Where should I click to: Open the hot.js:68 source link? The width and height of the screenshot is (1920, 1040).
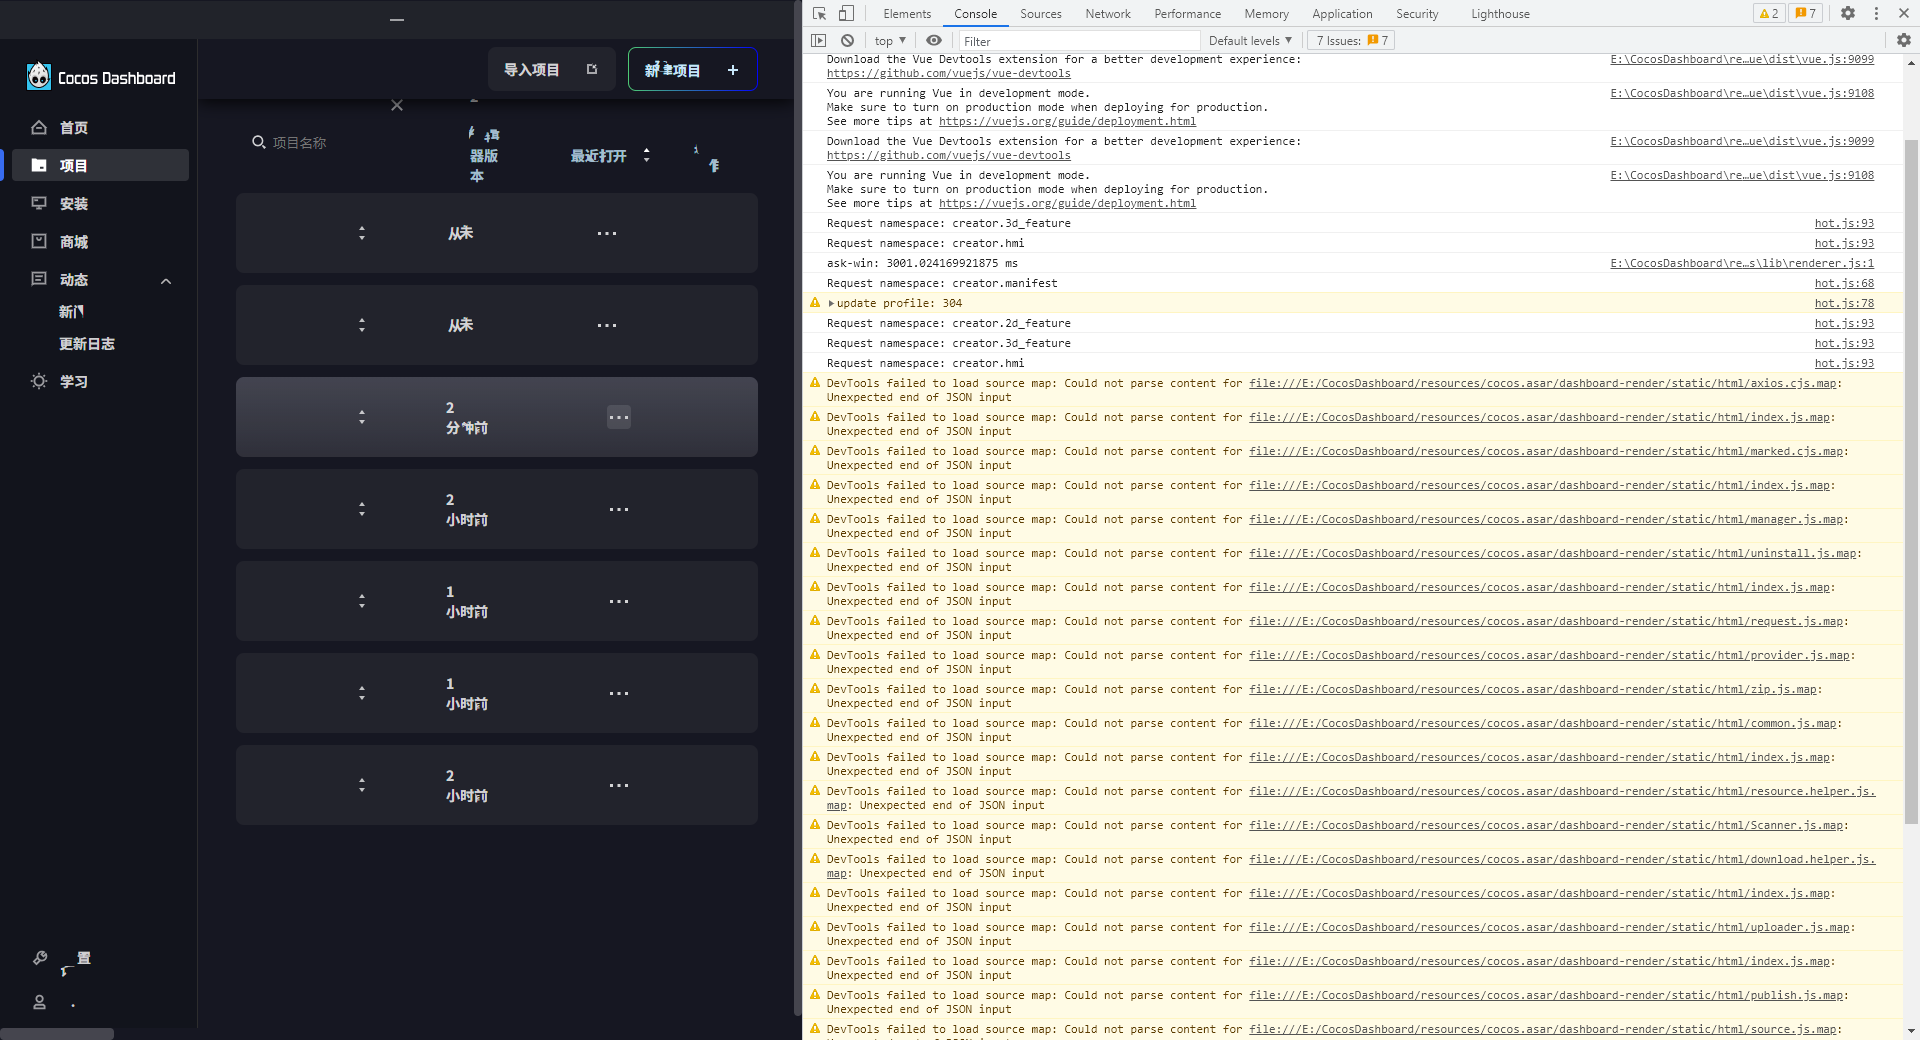click(1844, 283)
